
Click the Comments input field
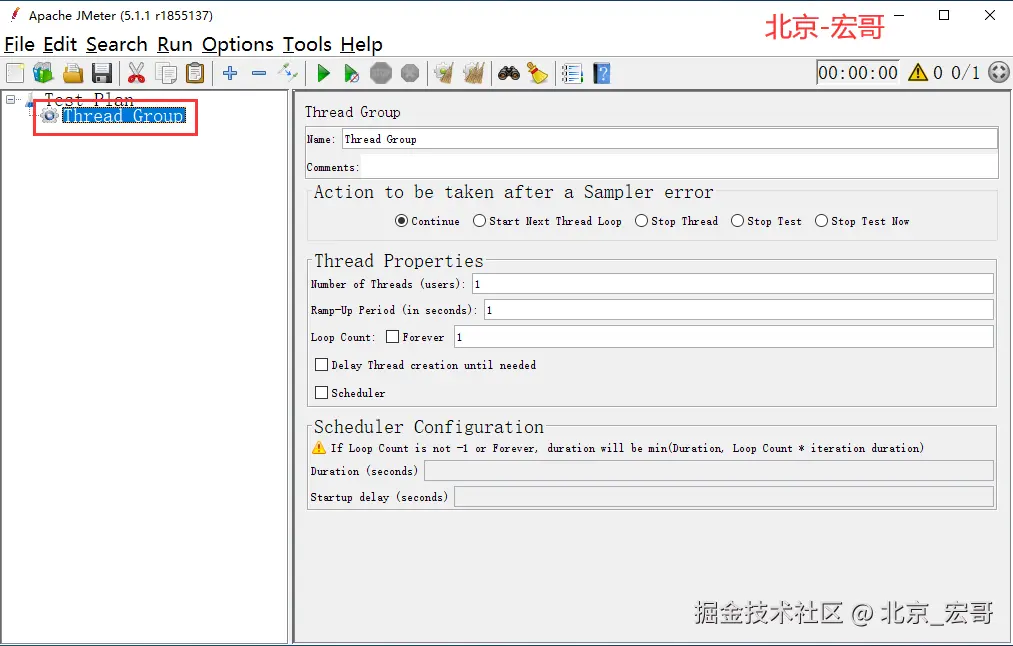(x=678, y=167)
